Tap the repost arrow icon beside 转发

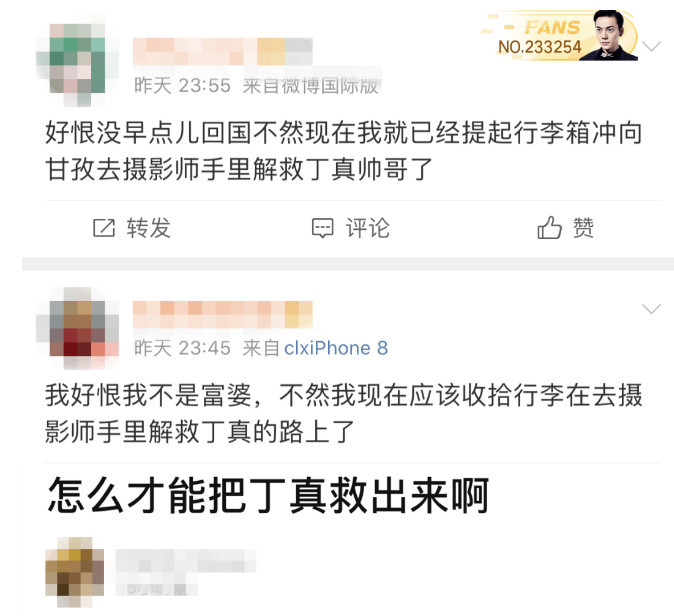[x=104, y=228]
